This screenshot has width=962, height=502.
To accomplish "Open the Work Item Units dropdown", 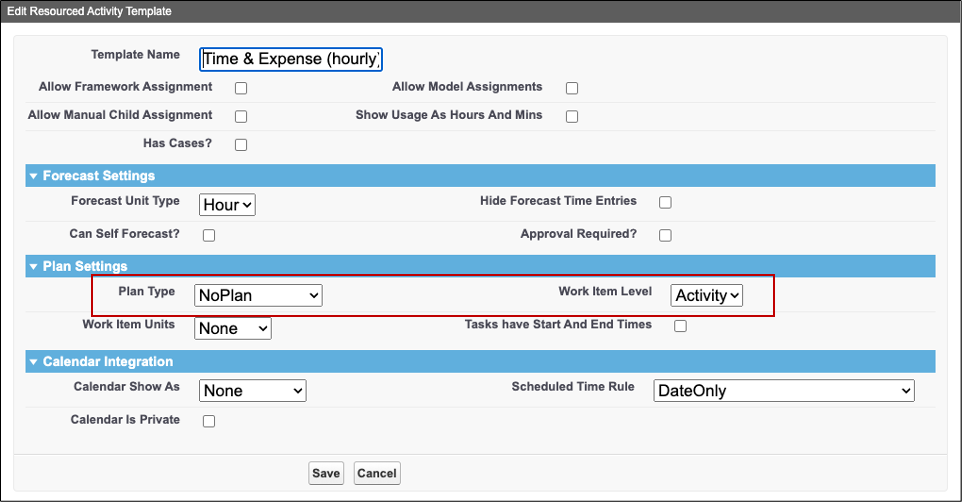I will point(233,328).
